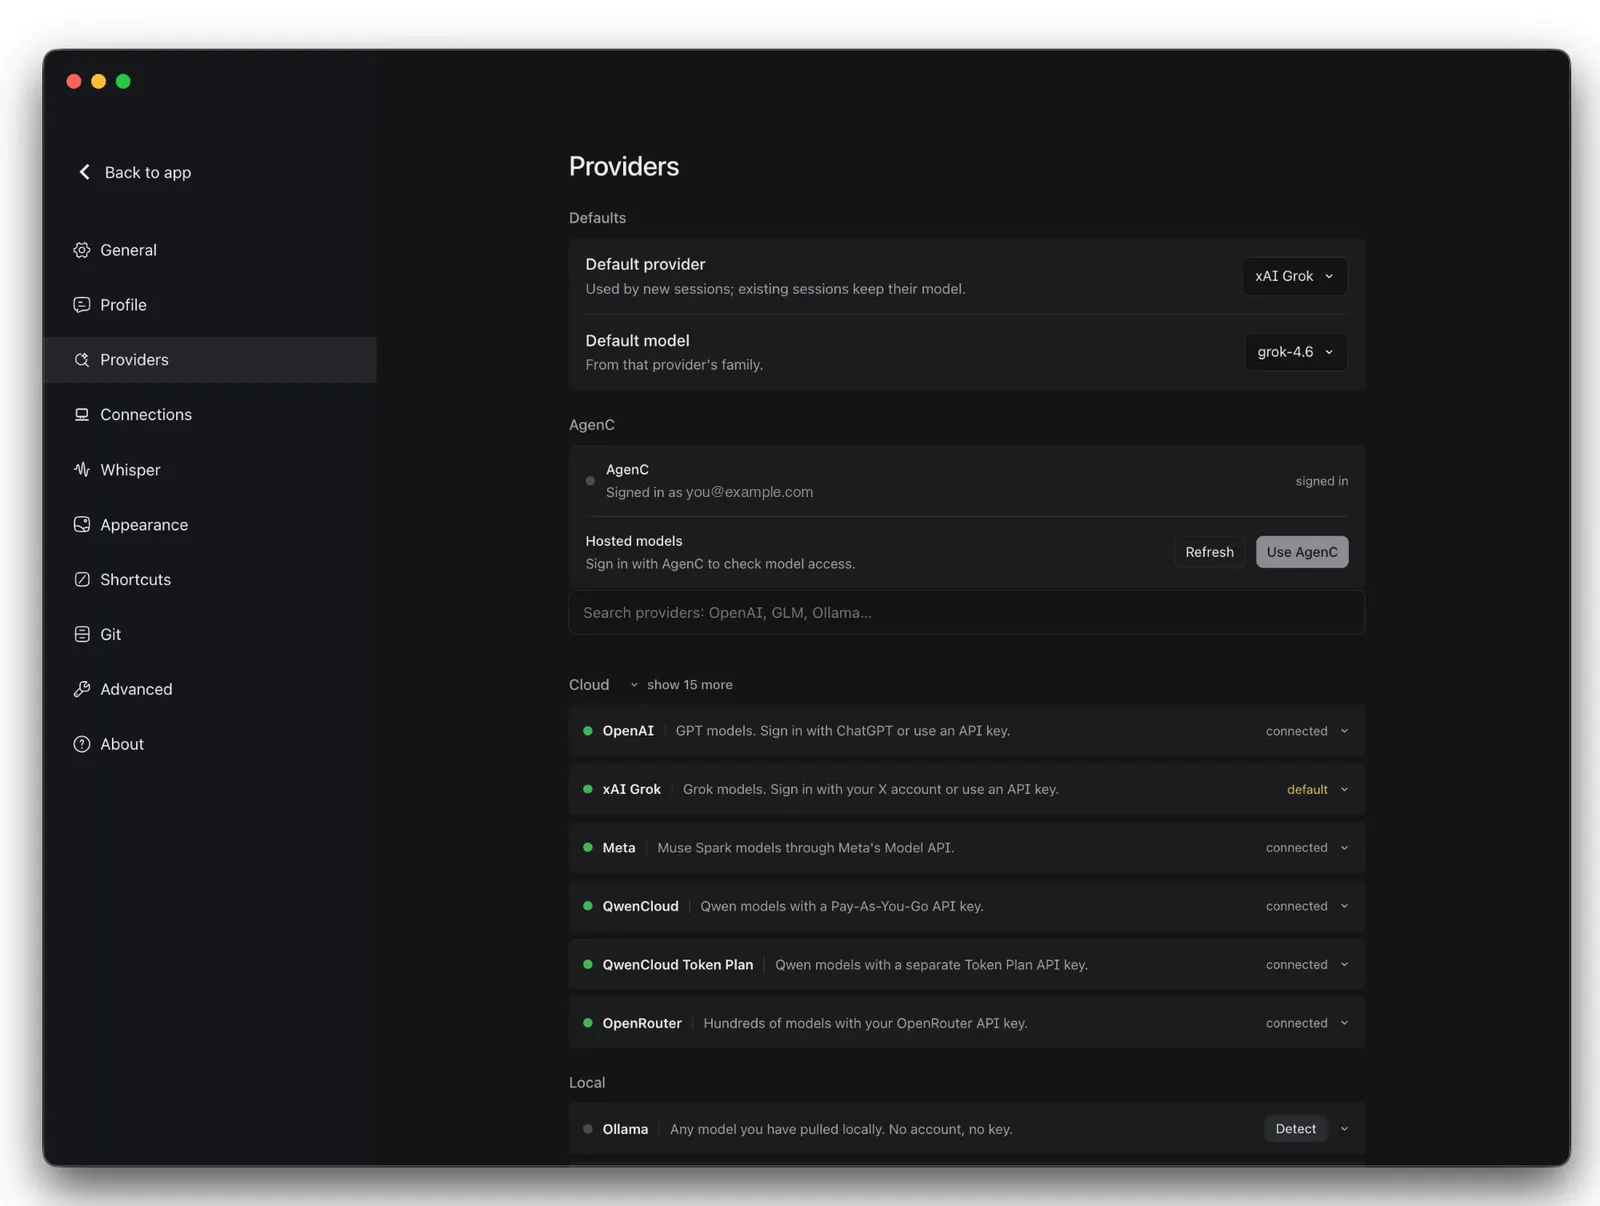Click the green dot for QwenCloud Token Plan
Viewport: 1600px width, 1206px height.
click(588, 965)
